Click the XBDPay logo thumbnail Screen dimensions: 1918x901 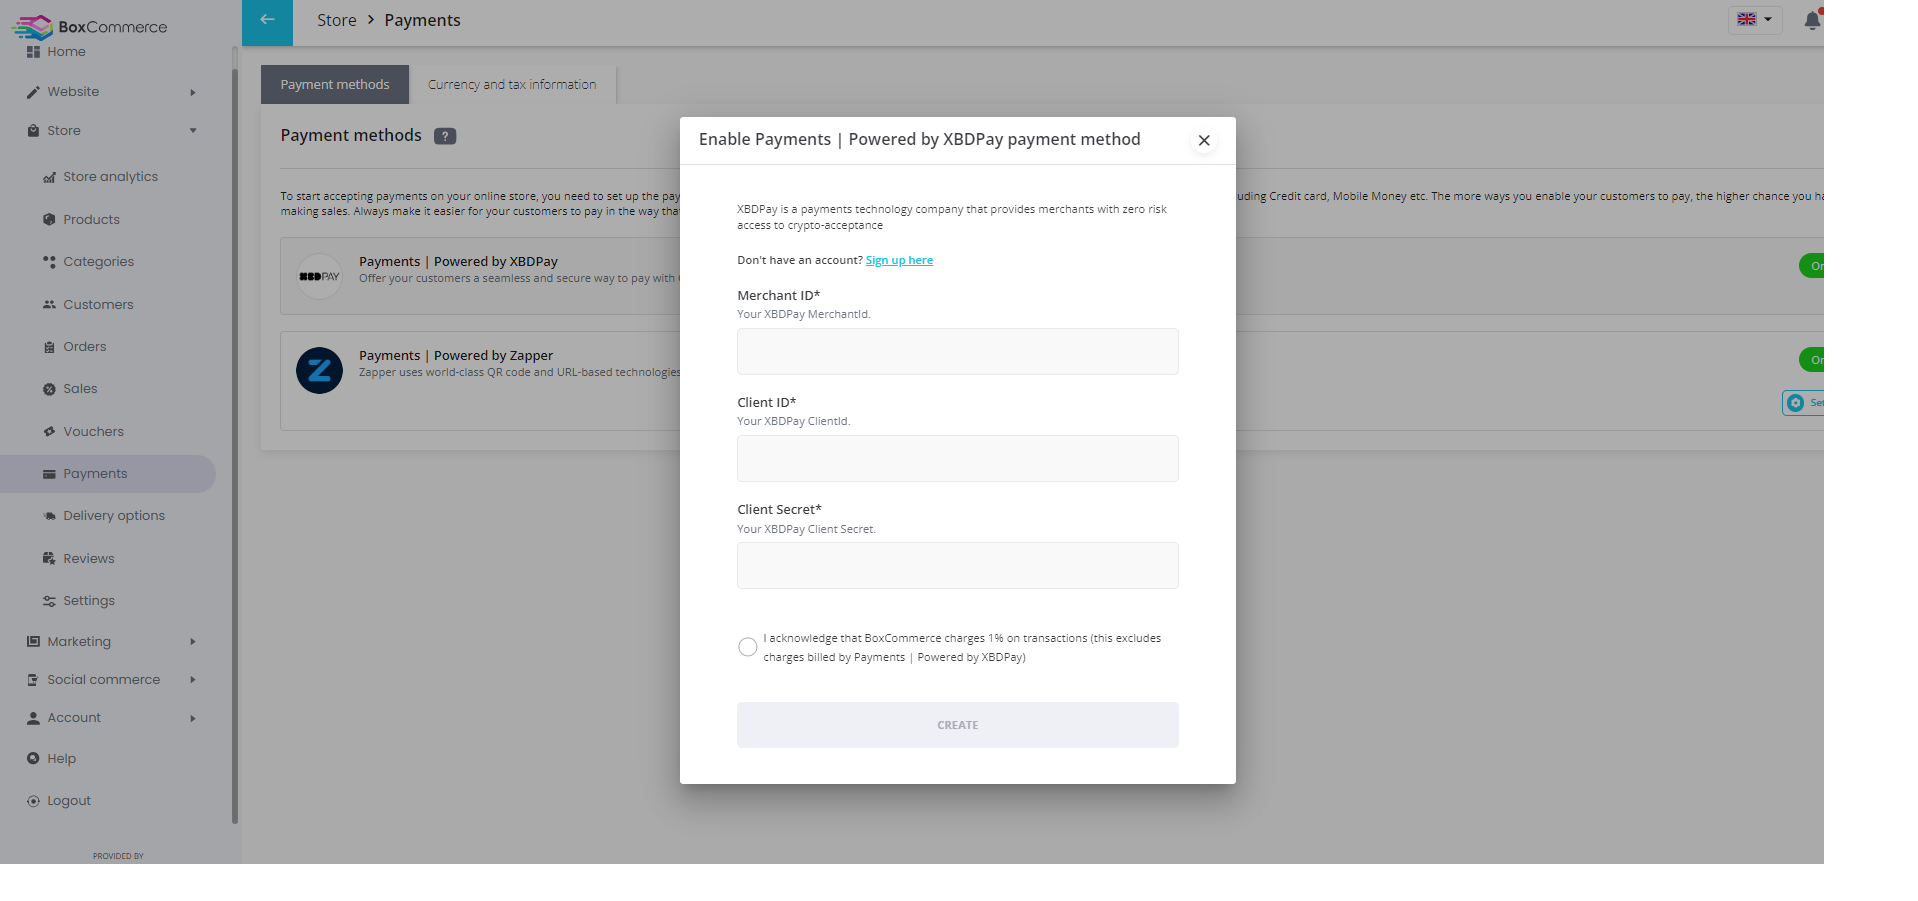tap(319, 277)
